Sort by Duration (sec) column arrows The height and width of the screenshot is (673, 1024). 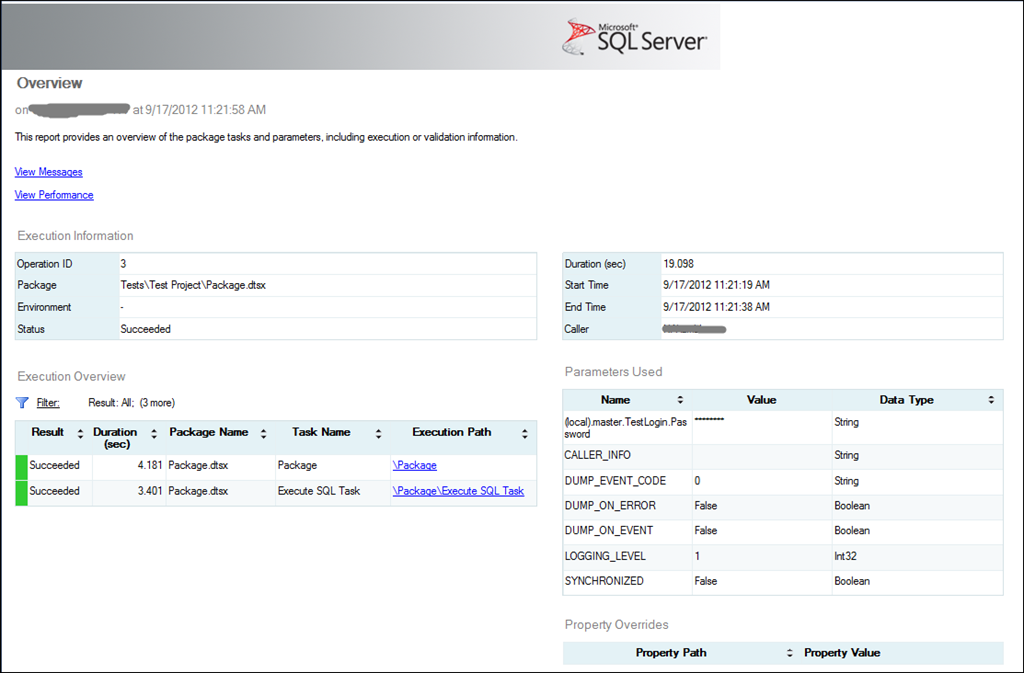154,434
